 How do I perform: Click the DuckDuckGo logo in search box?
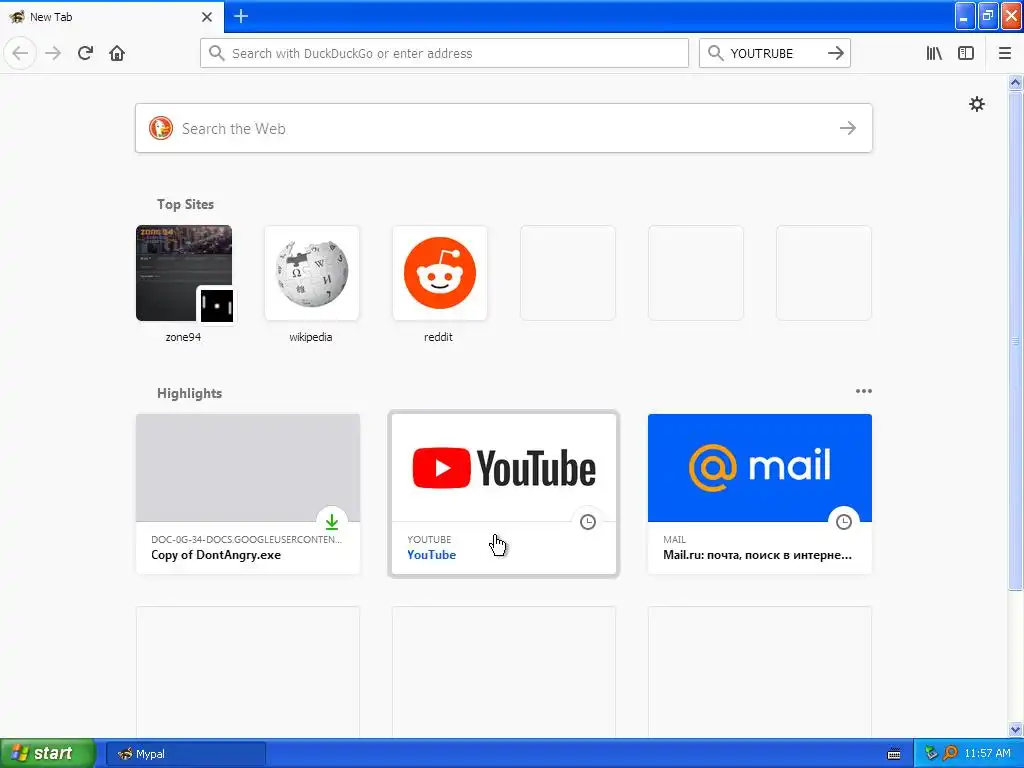click(x=161, y=128)
